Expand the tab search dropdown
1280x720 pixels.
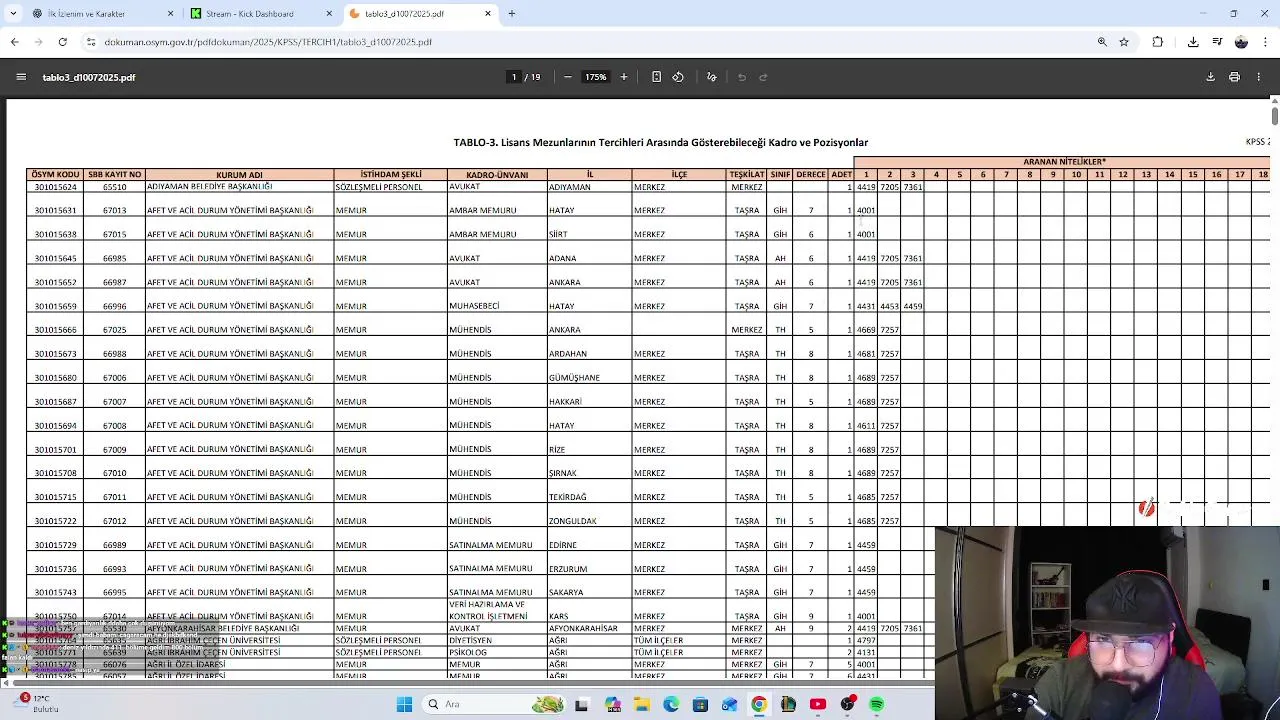[13, 14]
